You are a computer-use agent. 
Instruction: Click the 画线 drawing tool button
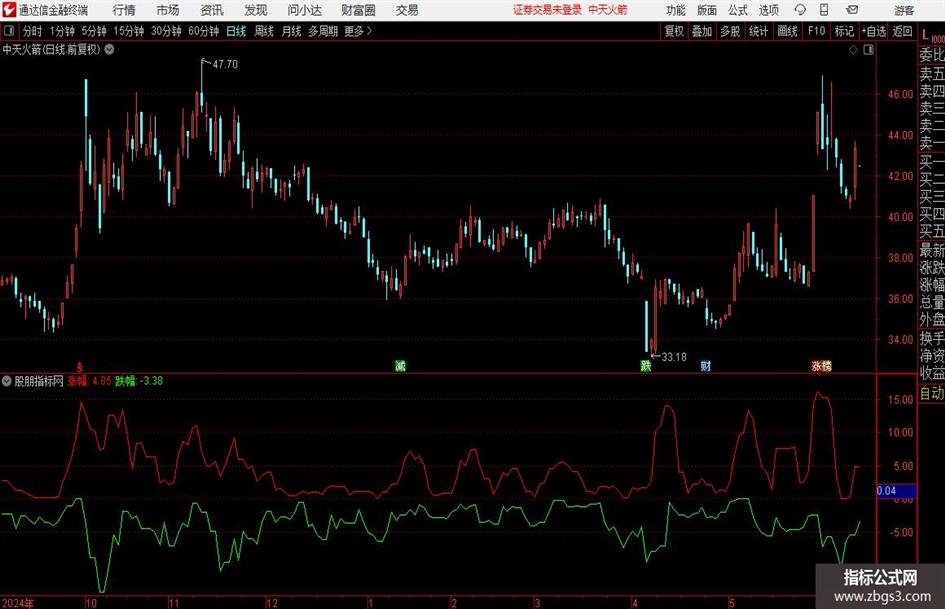pos(788,31)
